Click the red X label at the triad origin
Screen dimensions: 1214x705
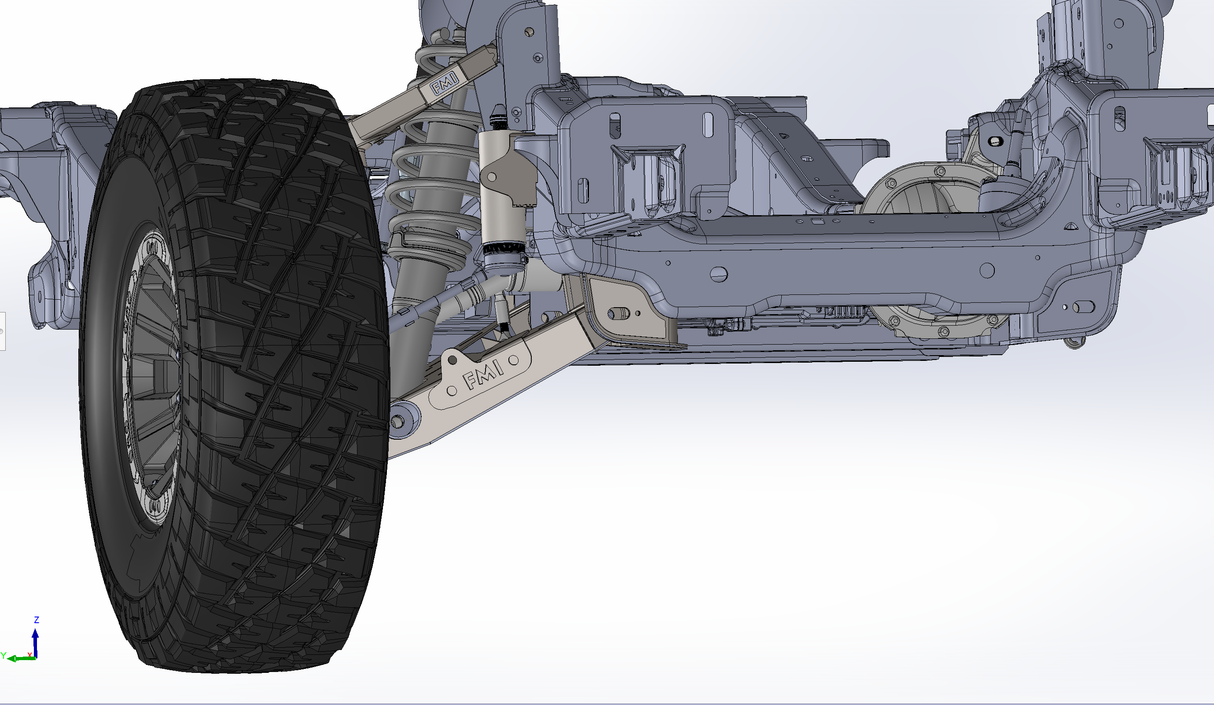tap(30, 655)
